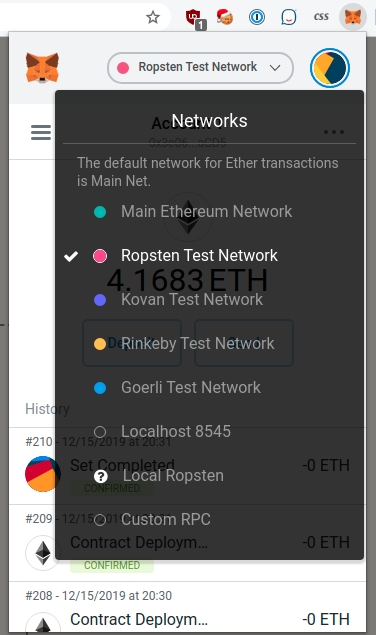Click the network dropdown chevron arrow
The image size is (376, 635).
tap(275, 68)
